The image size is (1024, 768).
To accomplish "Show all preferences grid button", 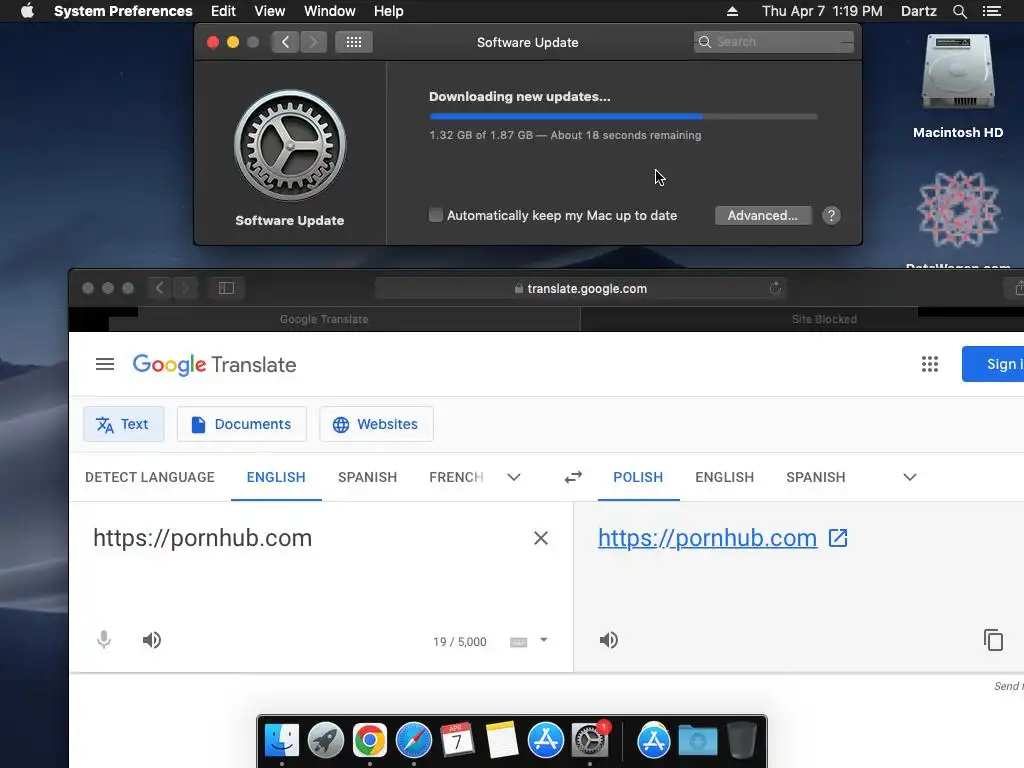I will tap(354, 42).
